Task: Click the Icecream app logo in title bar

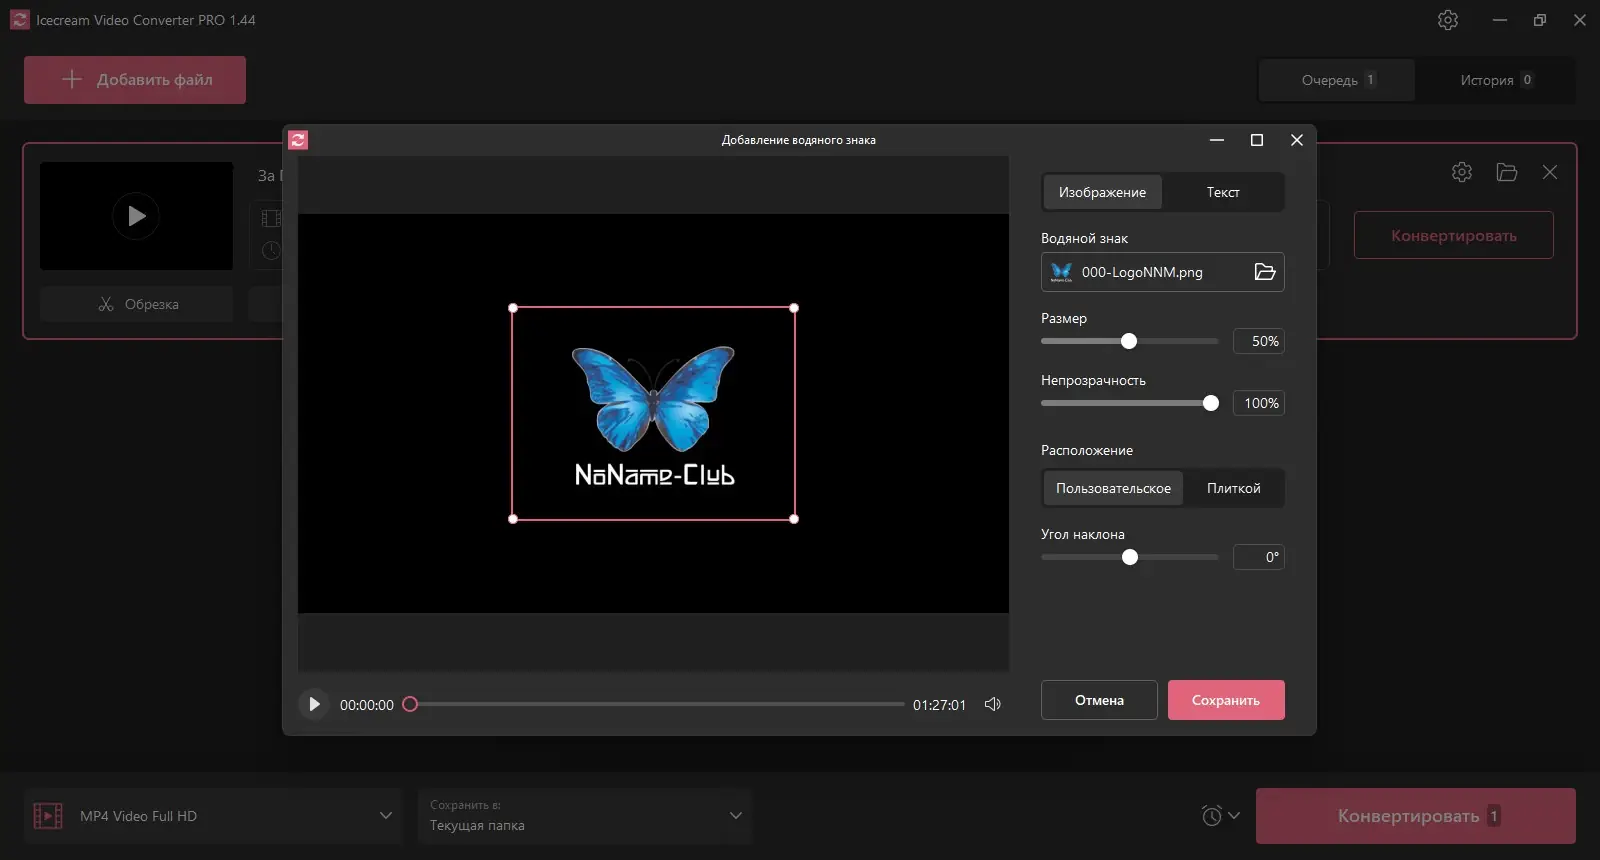Action: pyautogui.click(x=20, y=20)
